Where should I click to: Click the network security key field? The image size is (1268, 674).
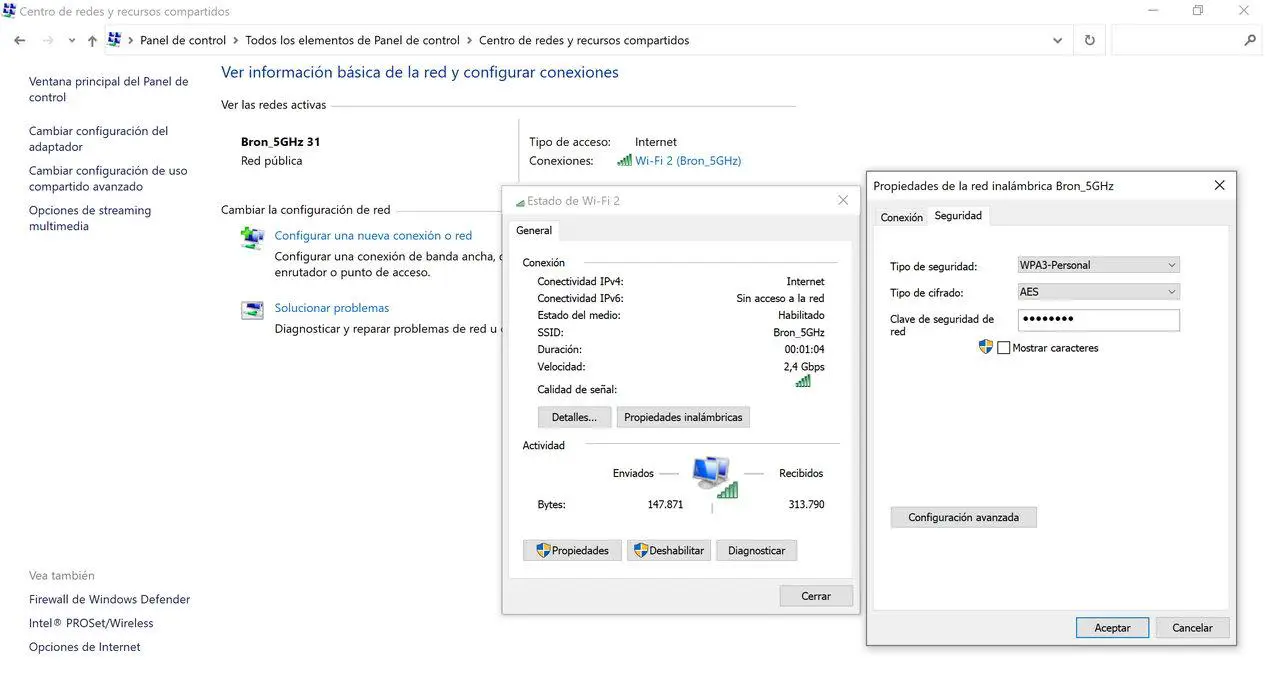[1098, 320]
